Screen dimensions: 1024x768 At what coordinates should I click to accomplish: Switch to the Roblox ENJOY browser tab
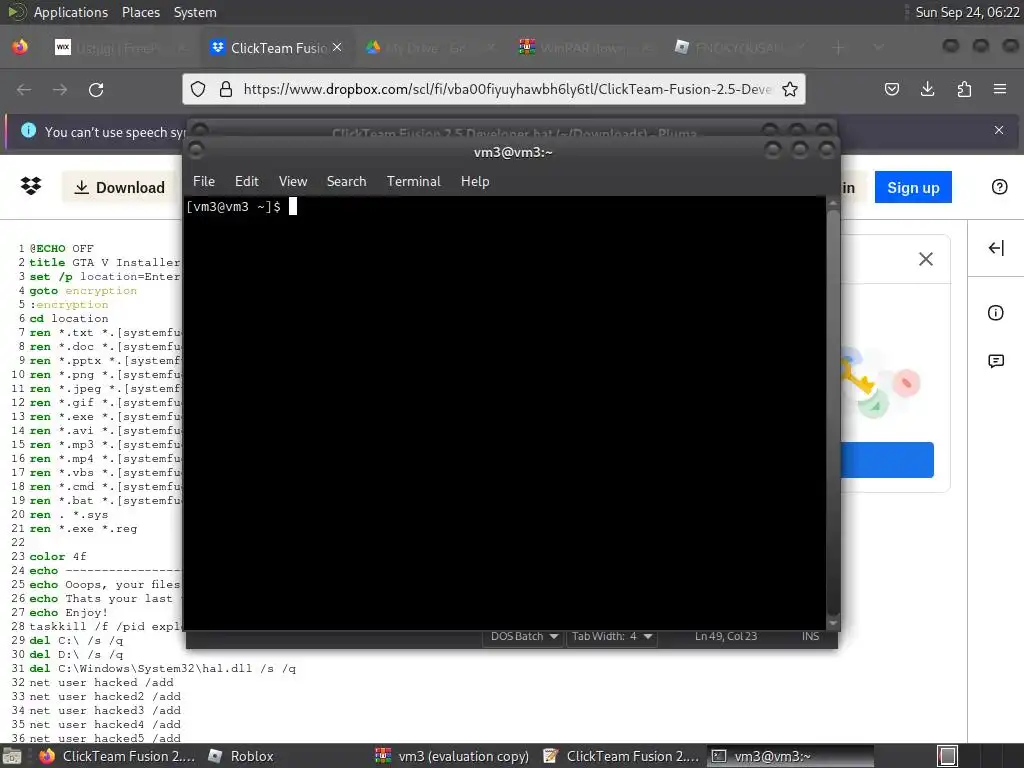coord(738,48)
